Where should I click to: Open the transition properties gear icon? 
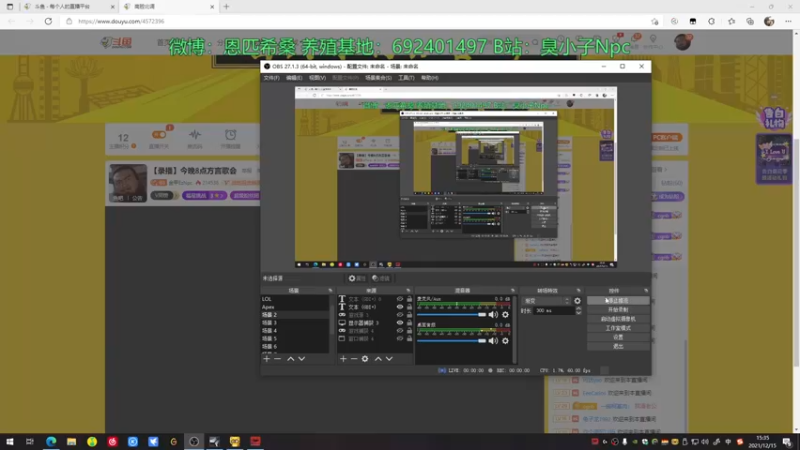(577, 301)
